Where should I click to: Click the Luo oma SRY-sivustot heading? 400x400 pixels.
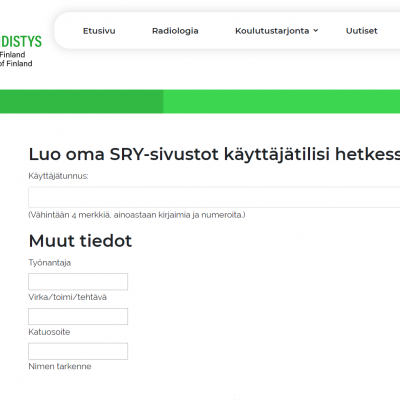tap(214, 154)
